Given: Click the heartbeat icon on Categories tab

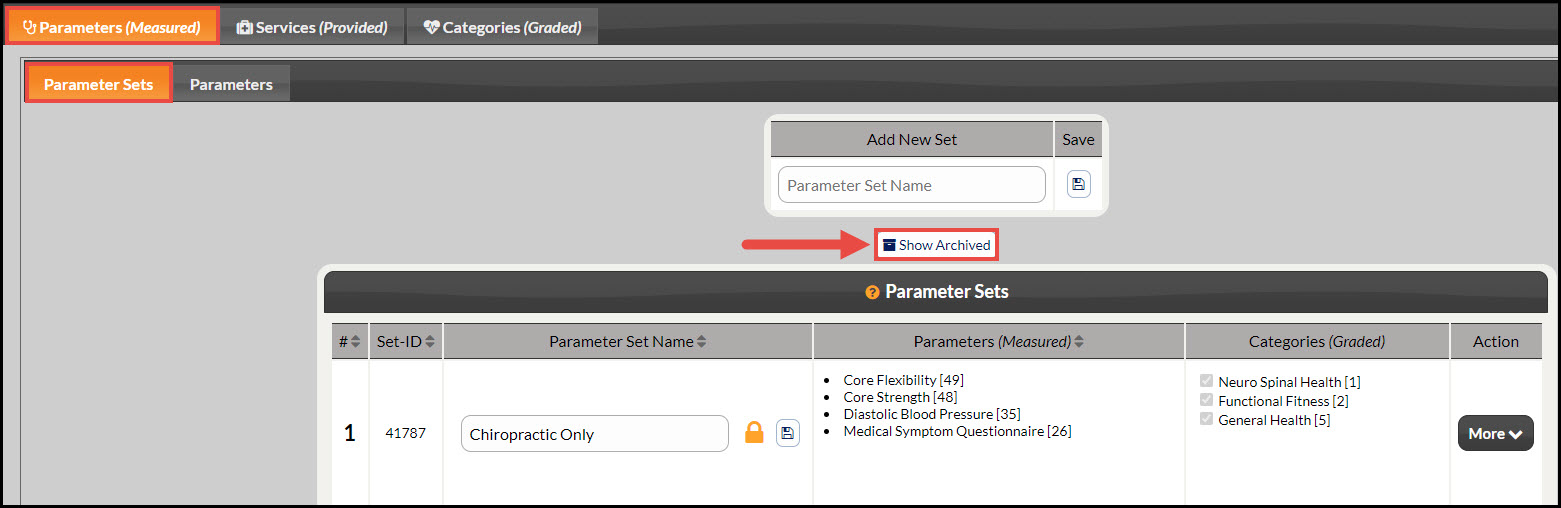Looking at the screenshot, I should pyautogui.click(x=431, y=27).
